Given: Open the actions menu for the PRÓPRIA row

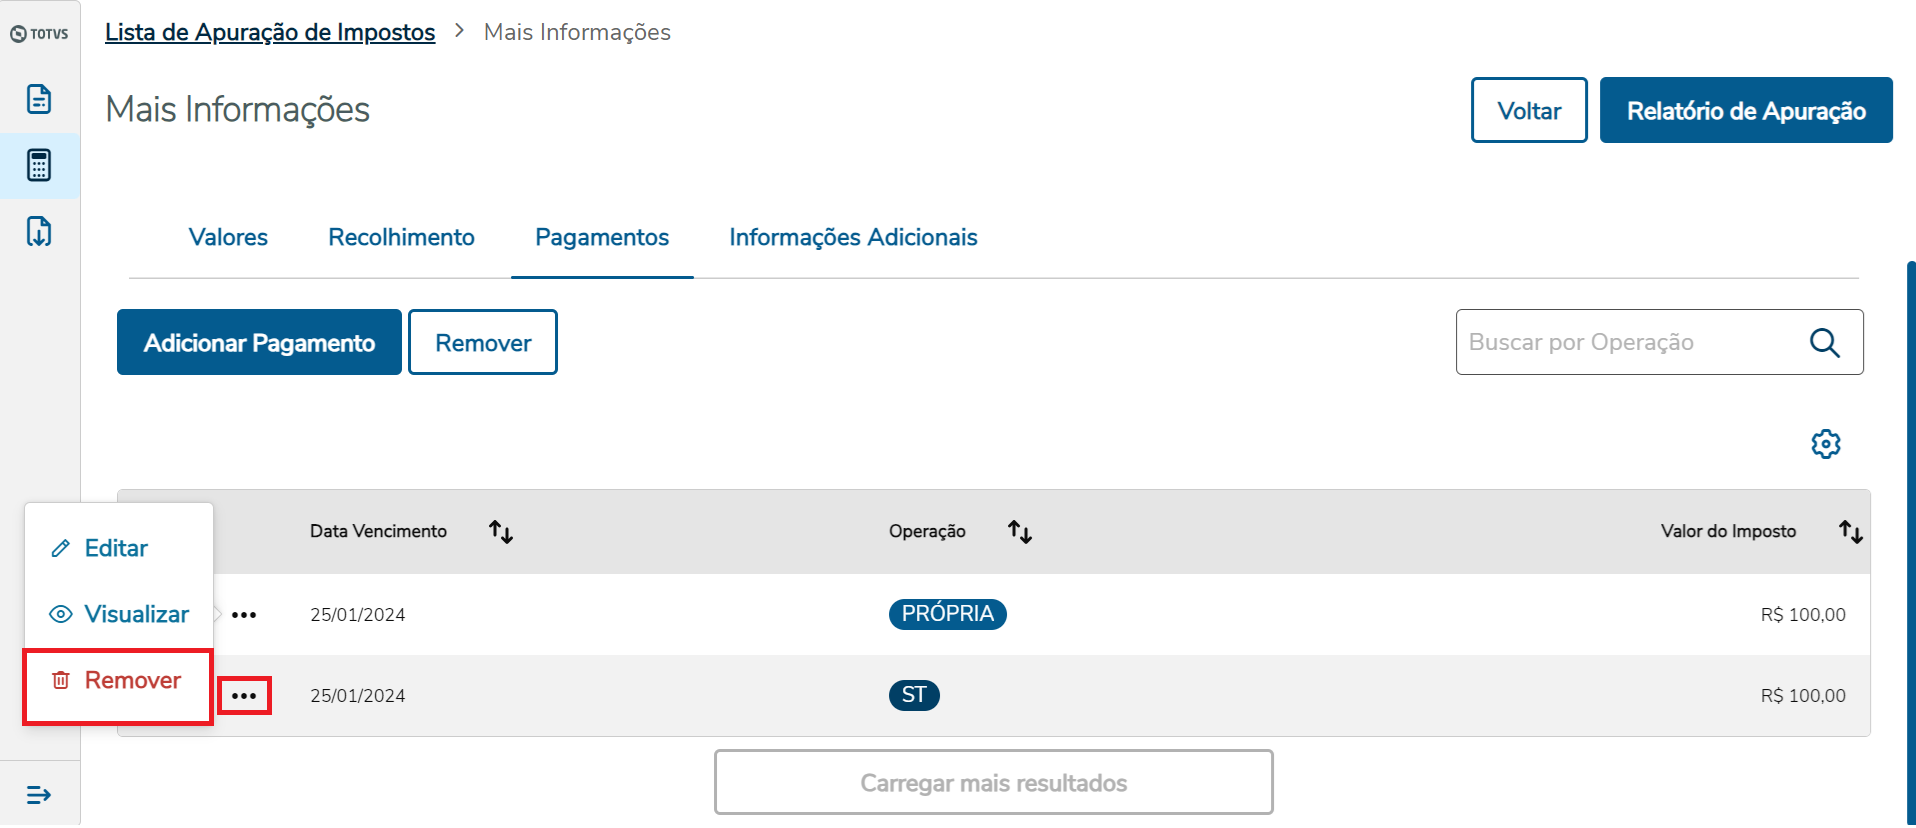Looking at the screenshot, I should (x=244, y=615).
